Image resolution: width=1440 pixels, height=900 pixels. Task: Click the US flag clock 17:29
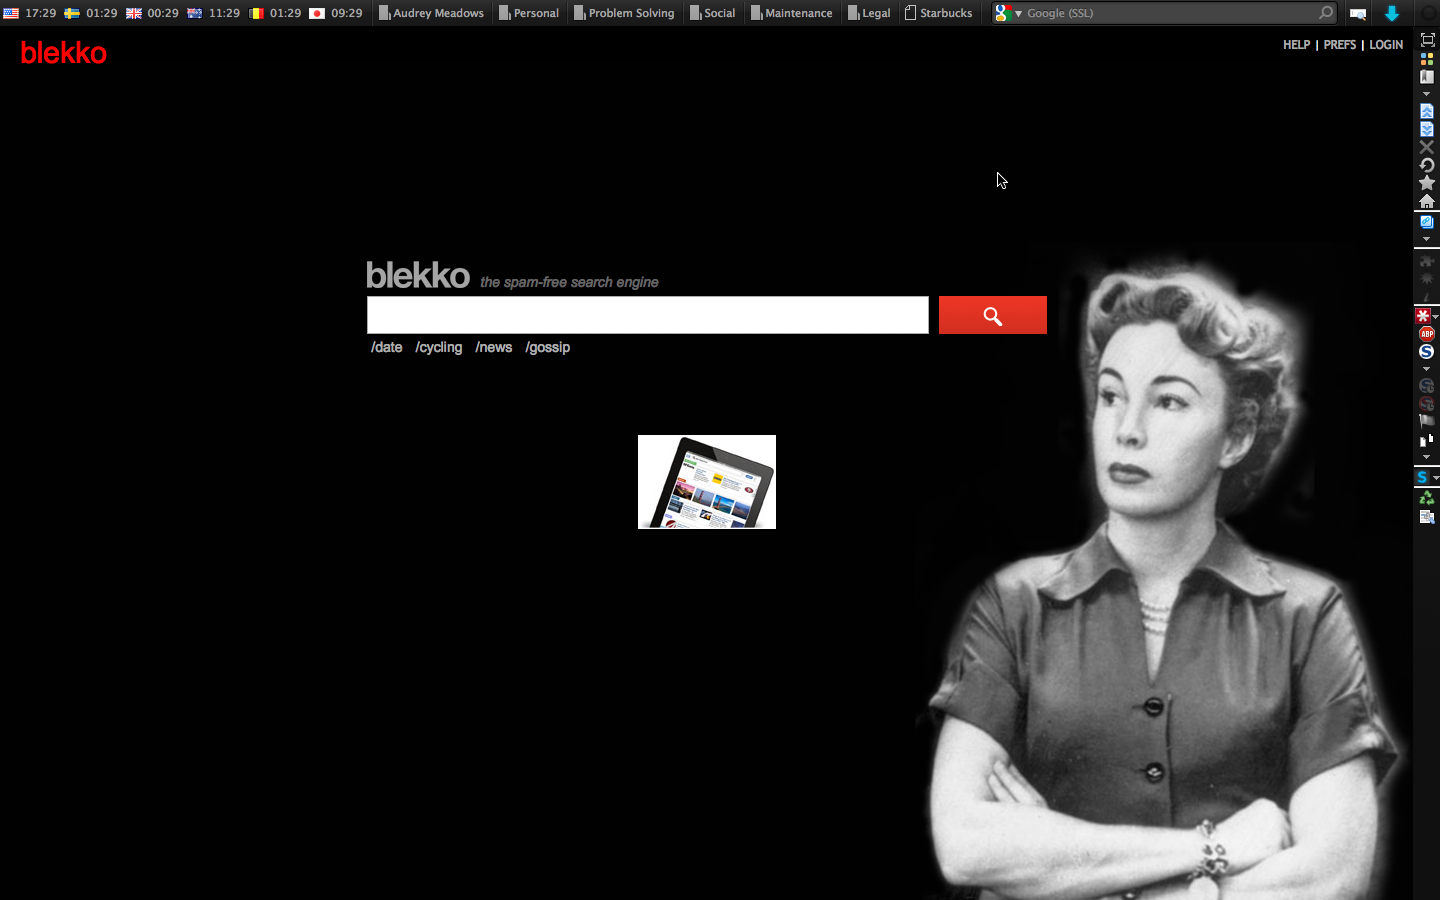30,13
